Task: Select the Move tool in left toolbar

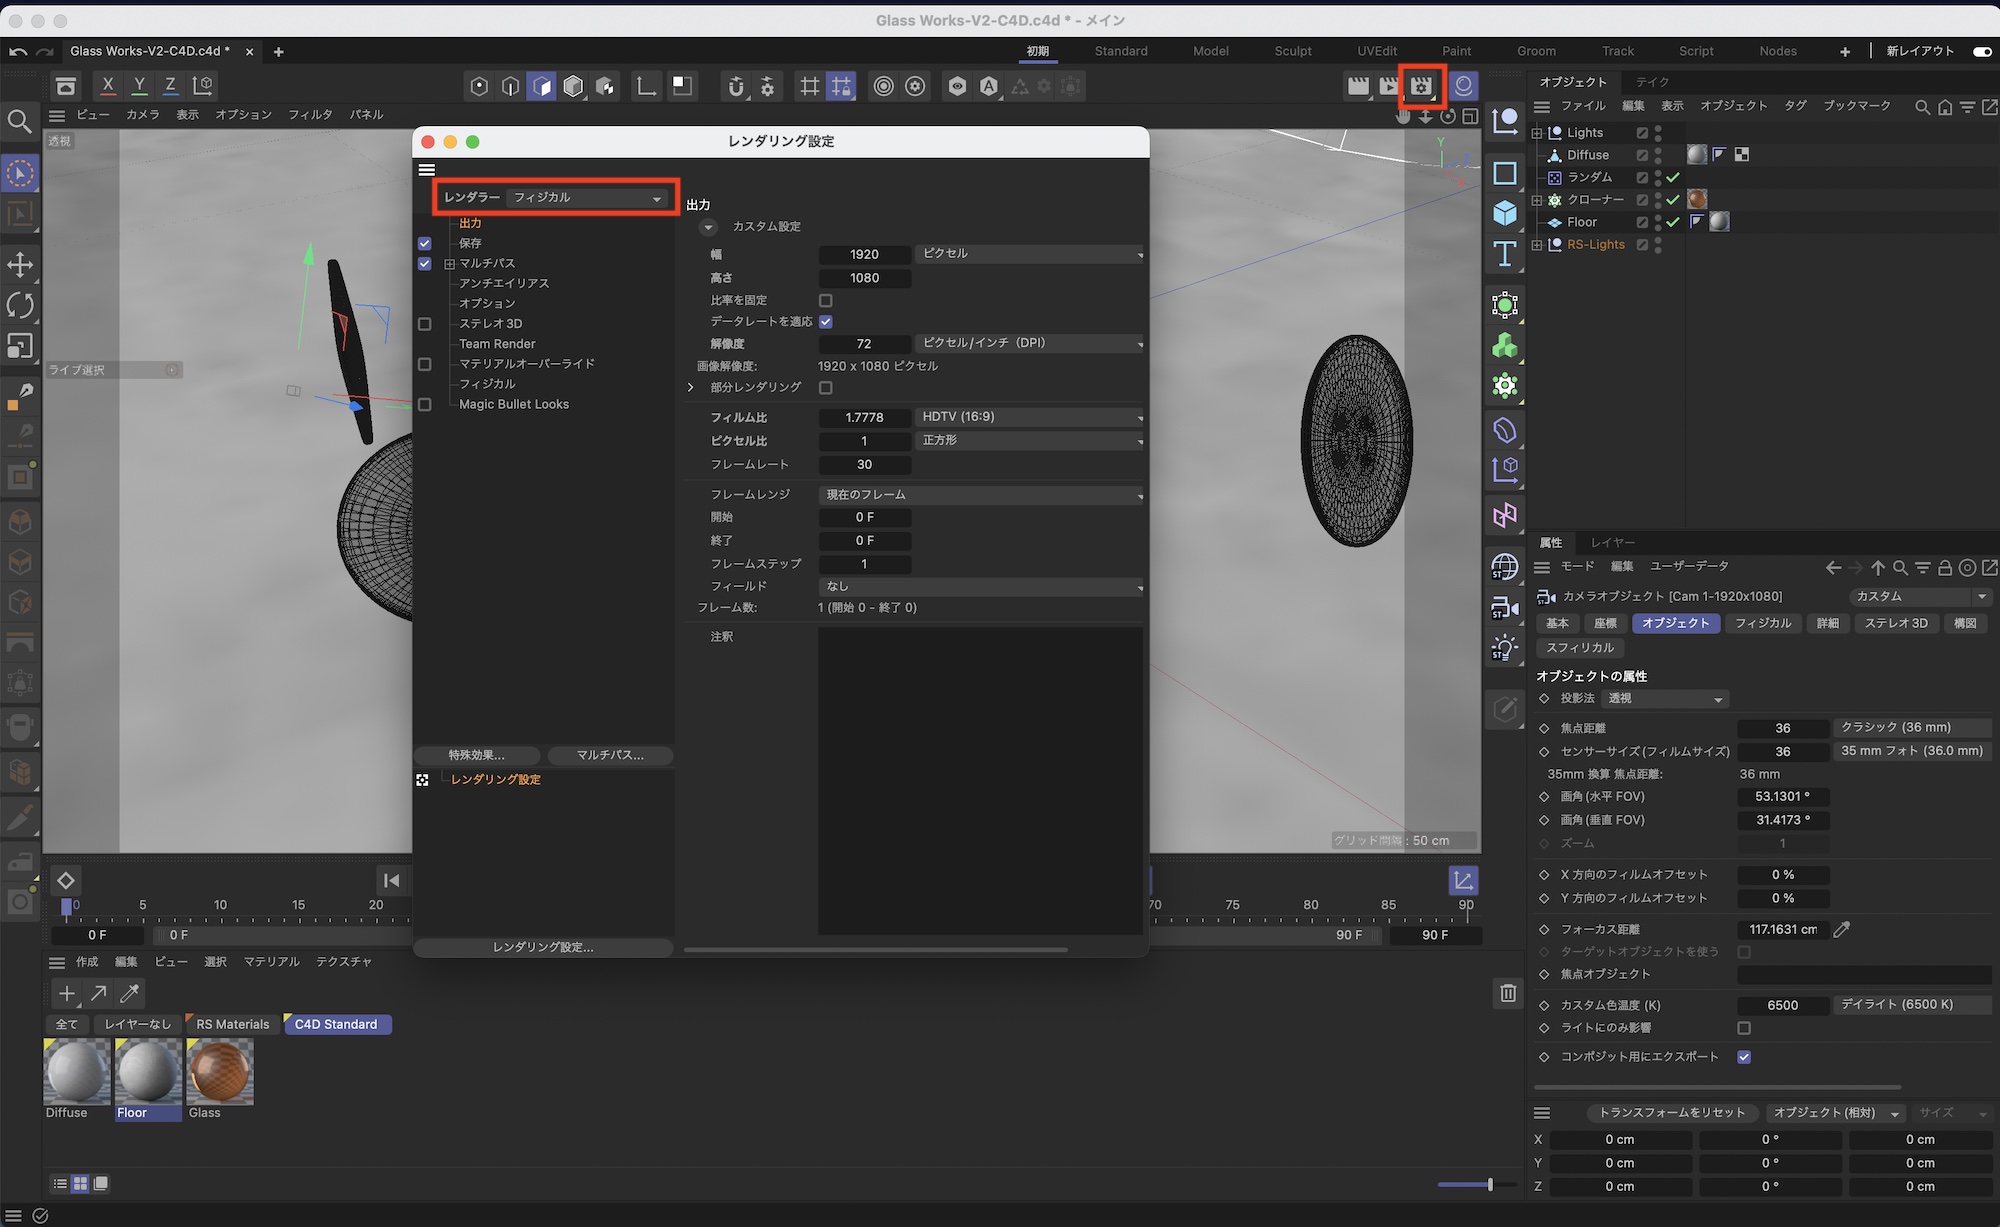Action: tap(20, 265)
